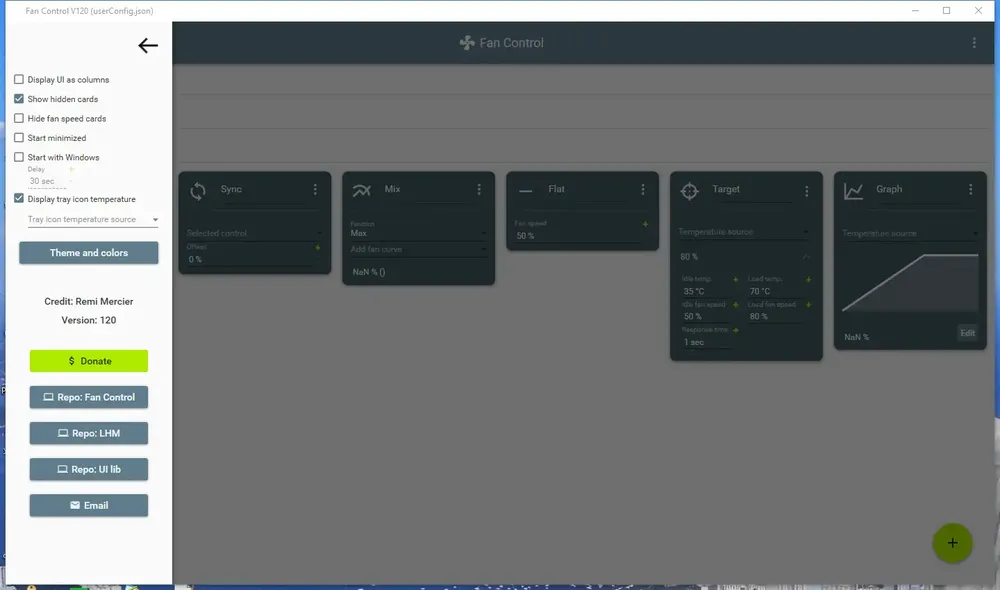Click the Graph card curve preview
1000x590 pixels.
tap(910, 283)
